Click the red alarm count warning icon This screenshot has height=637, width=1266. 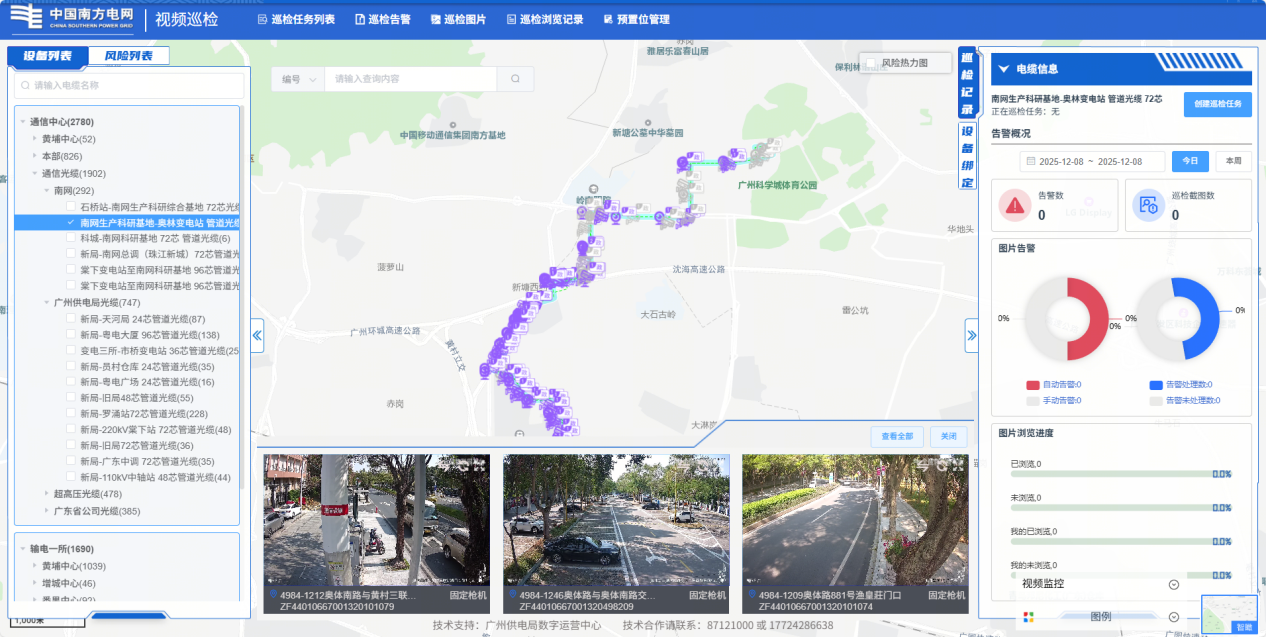(x=1015, y=205)
